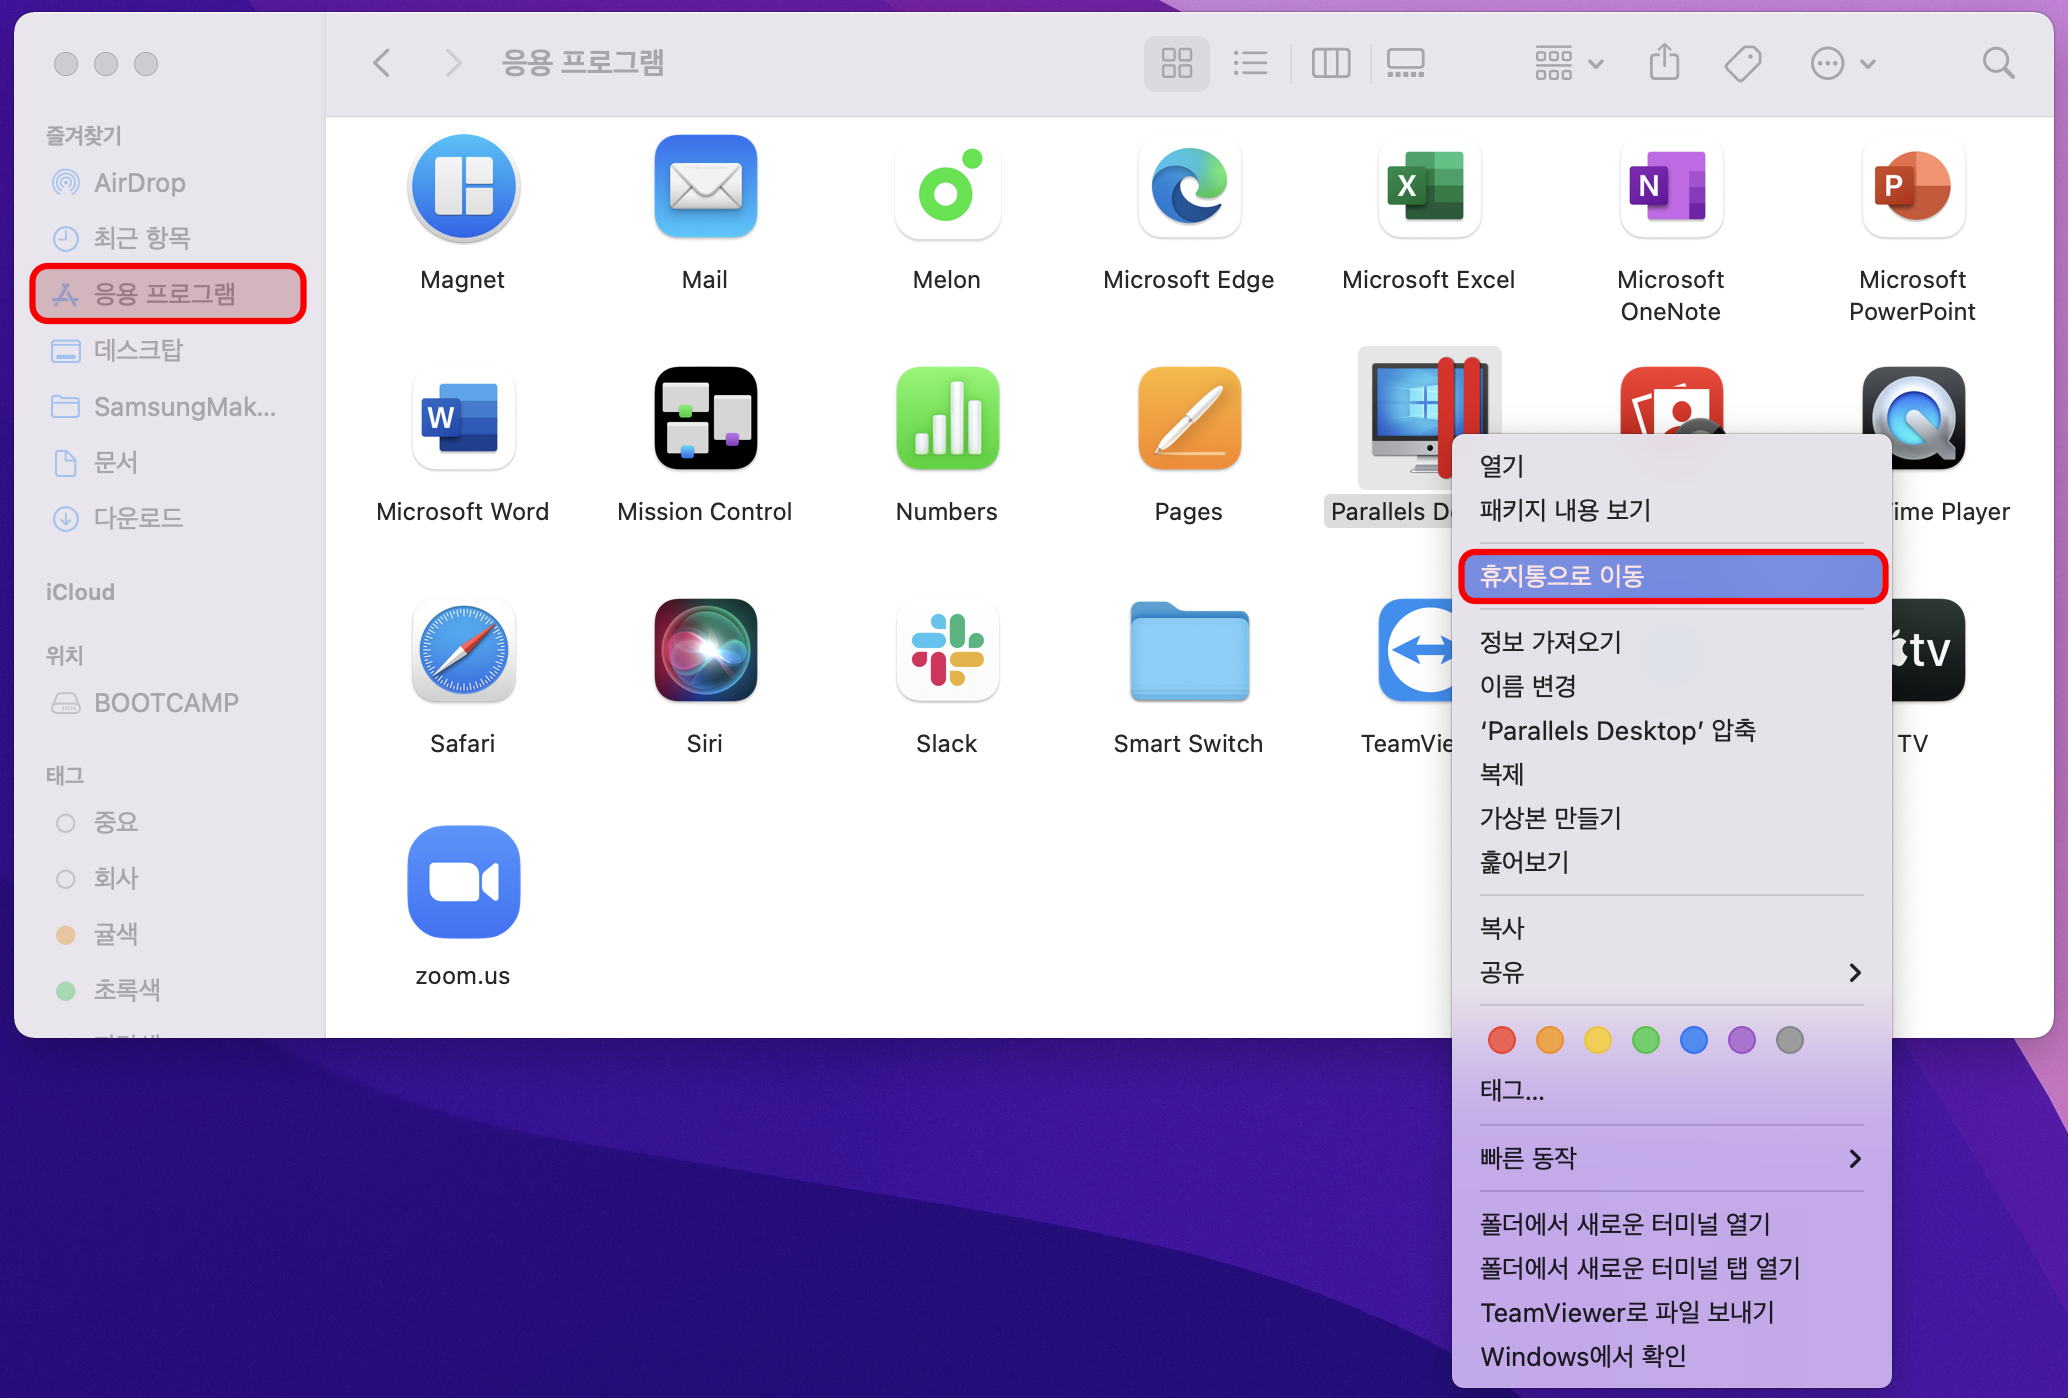
Task: Open the group-by dropdown in toolbar
Action: (x=1568, y=63)
